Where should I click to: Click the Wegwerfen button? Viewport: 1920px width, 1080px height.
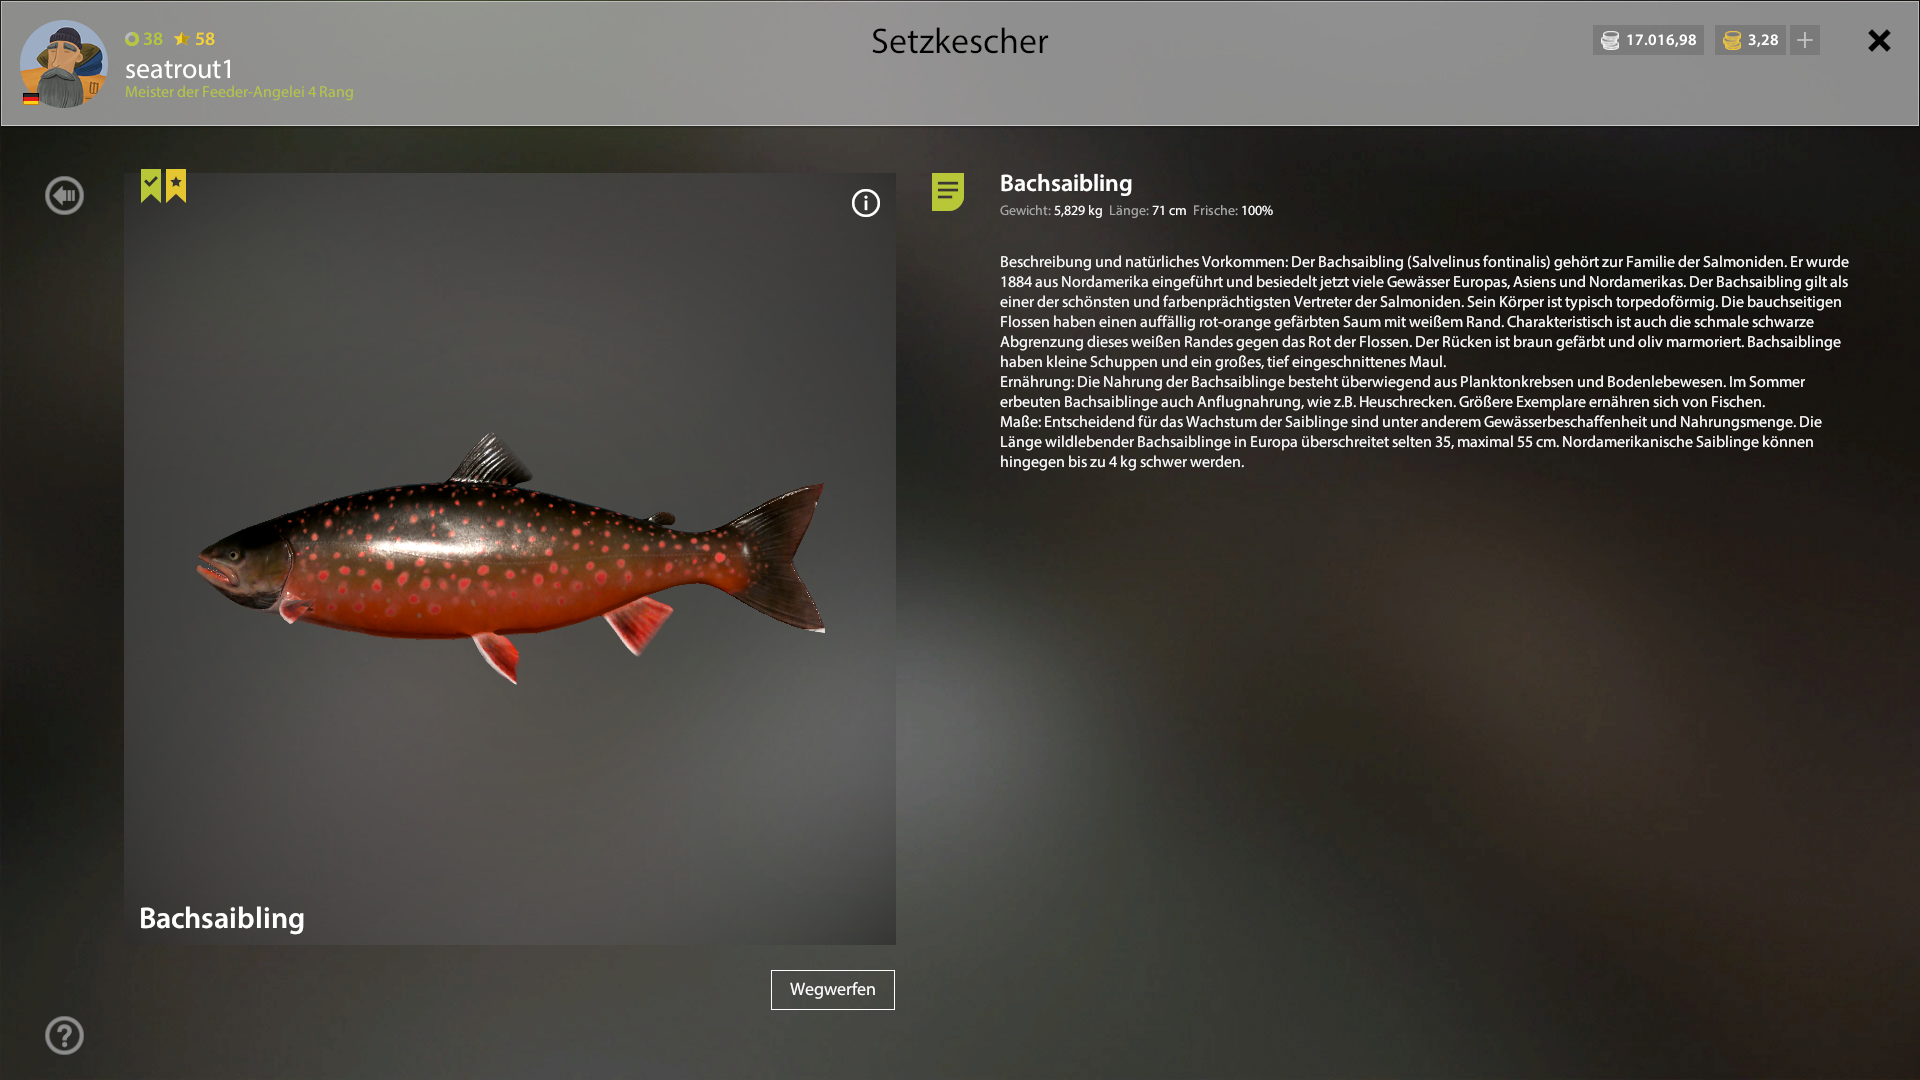coord(833,990)
